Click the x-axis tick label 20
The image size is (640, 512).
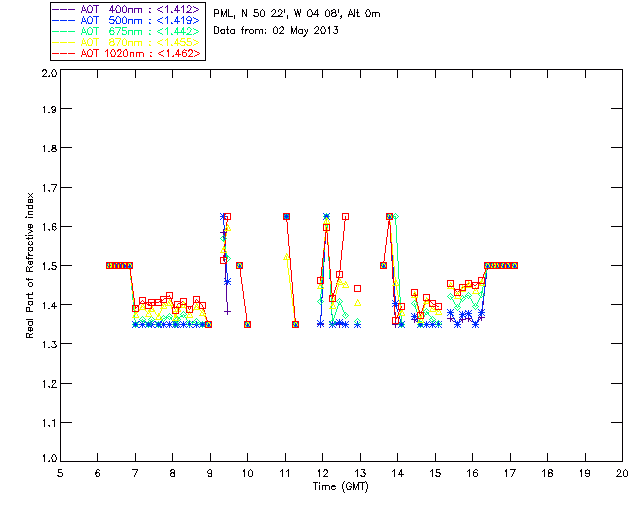coord(622,473)
